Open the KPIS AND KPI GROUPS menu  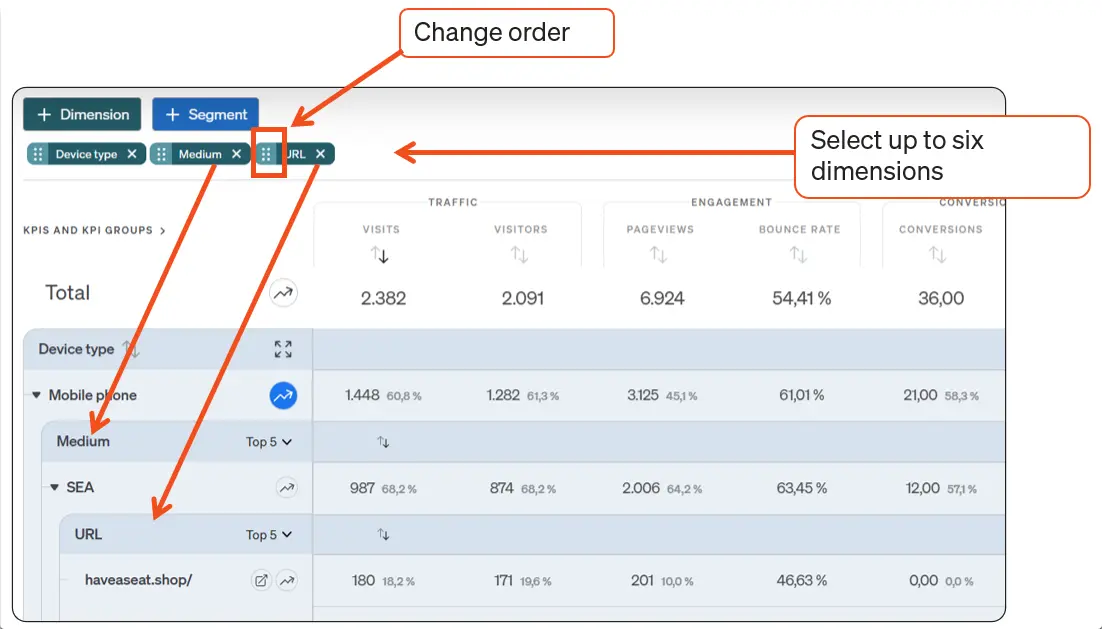point(86,229)
